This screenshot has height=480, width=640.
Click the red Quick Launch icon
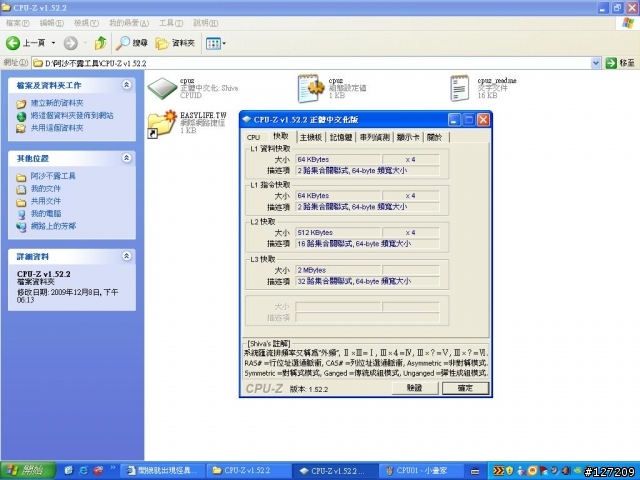coord(98,471)
